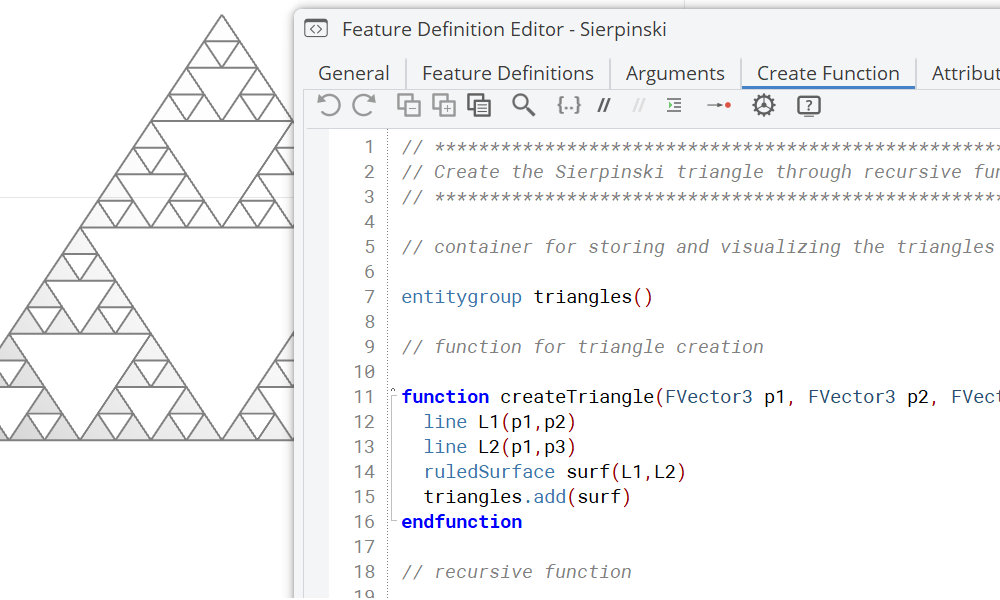Image resolution: width=1000 pixels, height=600 pixels.
Task: Open the Feature Definitions tab
Action: tap(508, 73)
